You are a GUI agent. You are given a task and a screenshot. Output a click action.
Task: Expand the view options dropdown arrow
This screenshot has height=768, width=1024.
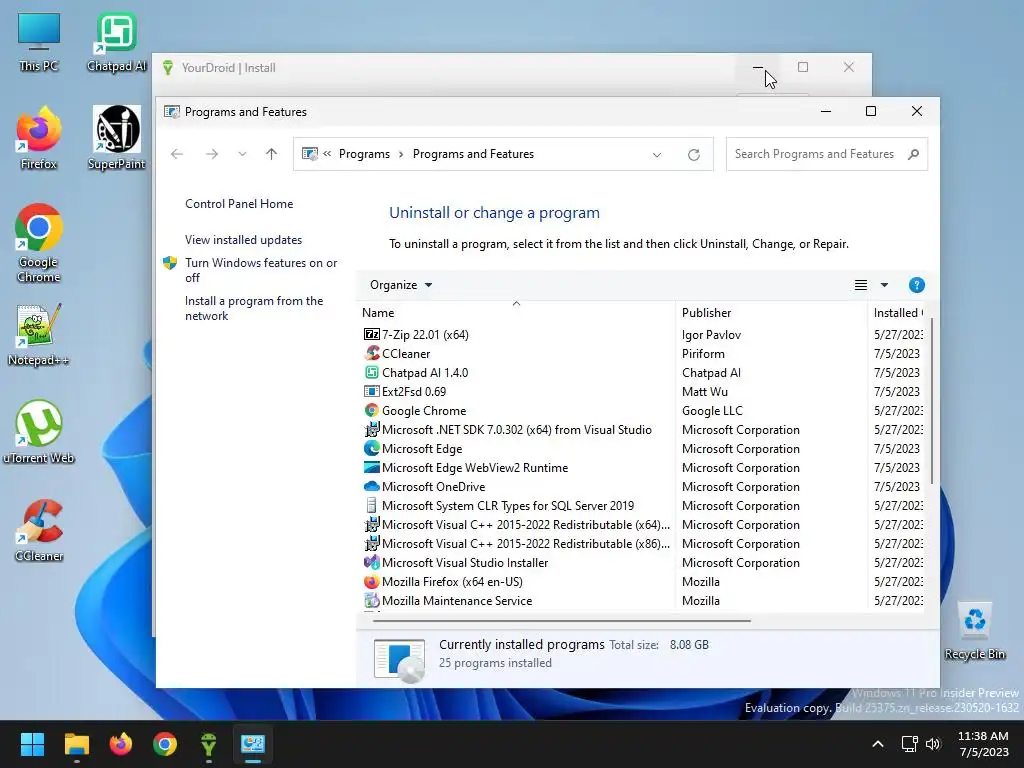pos(884,285)
